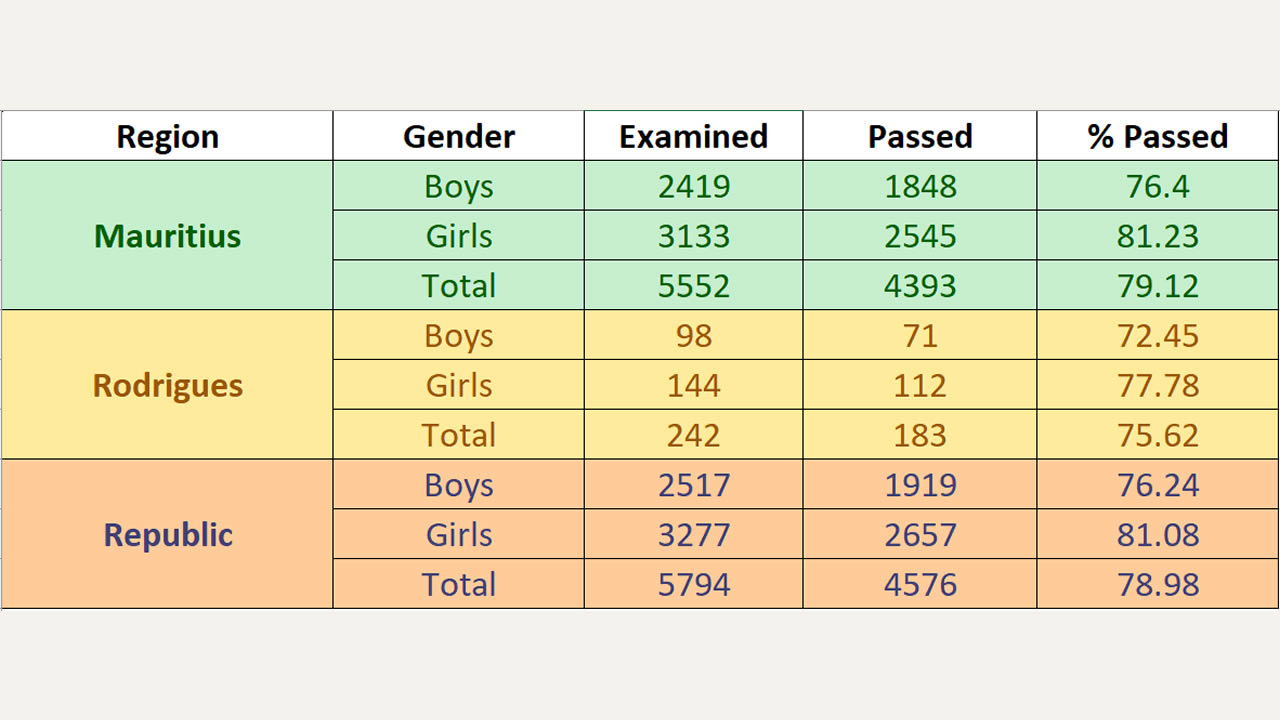
Task: Select the Examined header cell
Action: click(693, 136)
